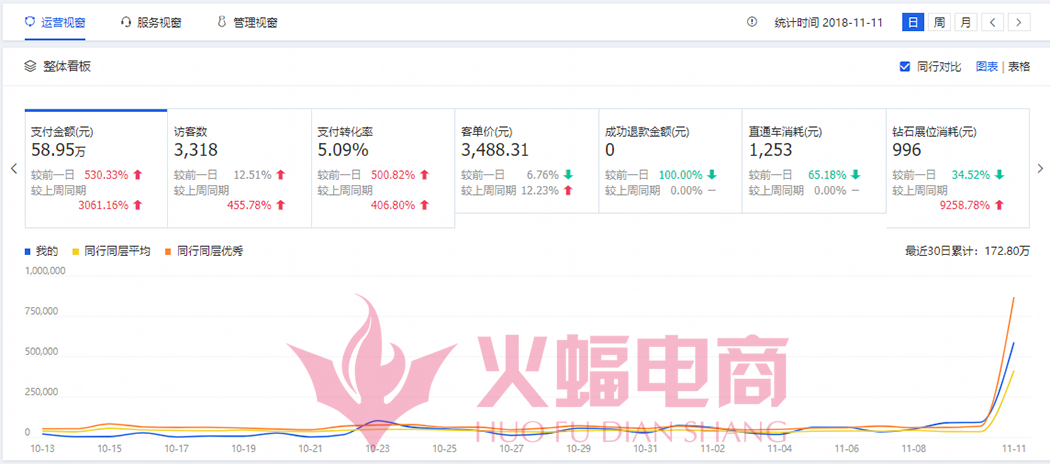Screen dimensions: 1050x464
Task: Toggle the 同行同层优秀 legend series
Action: tap(203, 252)
